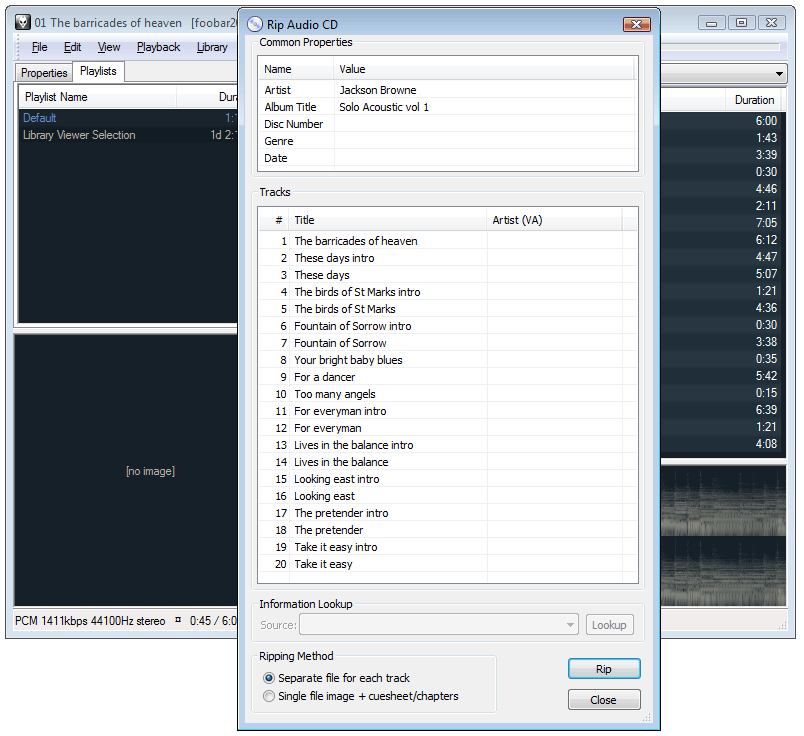Screen dimensions: 804x736
Task: Select track 10 Too many angels
Action: click(x=448, y=394)
